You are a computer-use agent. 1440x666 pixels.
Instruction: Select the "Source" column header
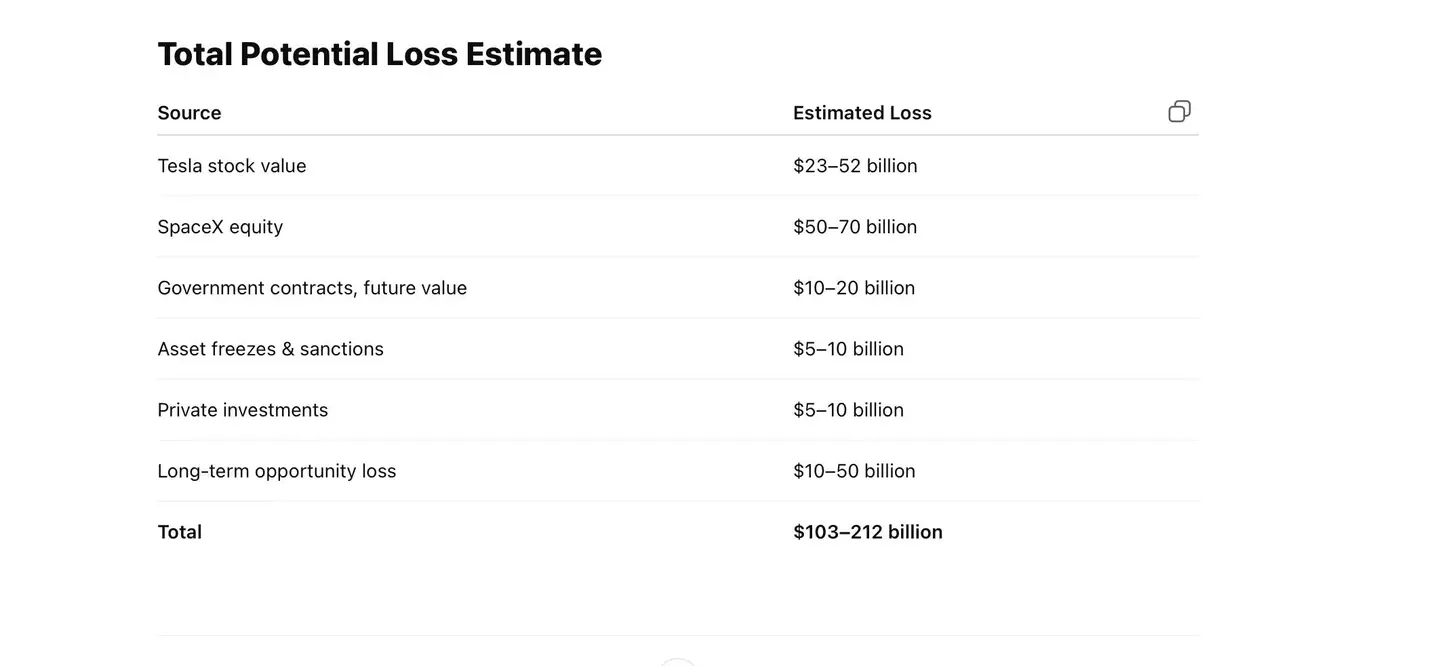[x=189, y=113]
